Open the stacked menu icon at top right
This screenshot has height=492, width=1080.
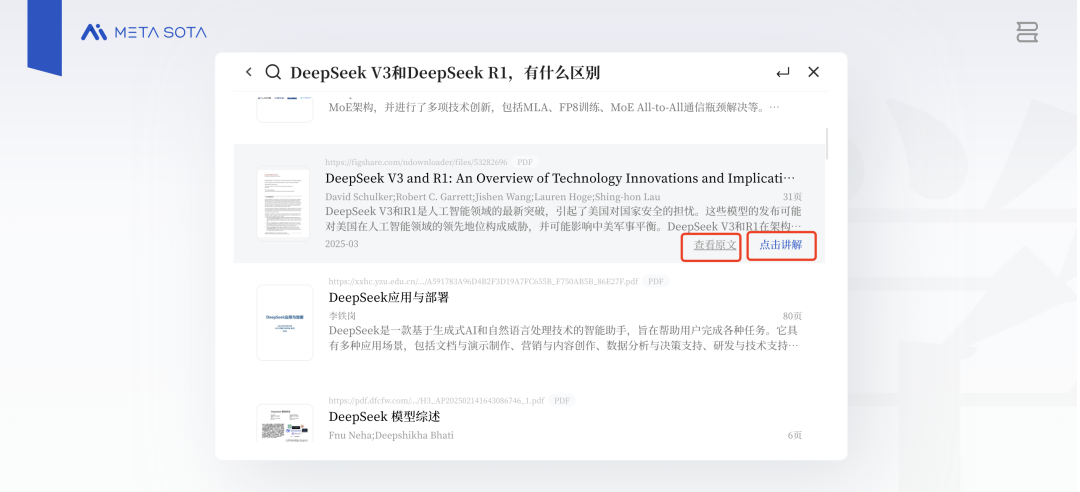[x=1027, y=32]
